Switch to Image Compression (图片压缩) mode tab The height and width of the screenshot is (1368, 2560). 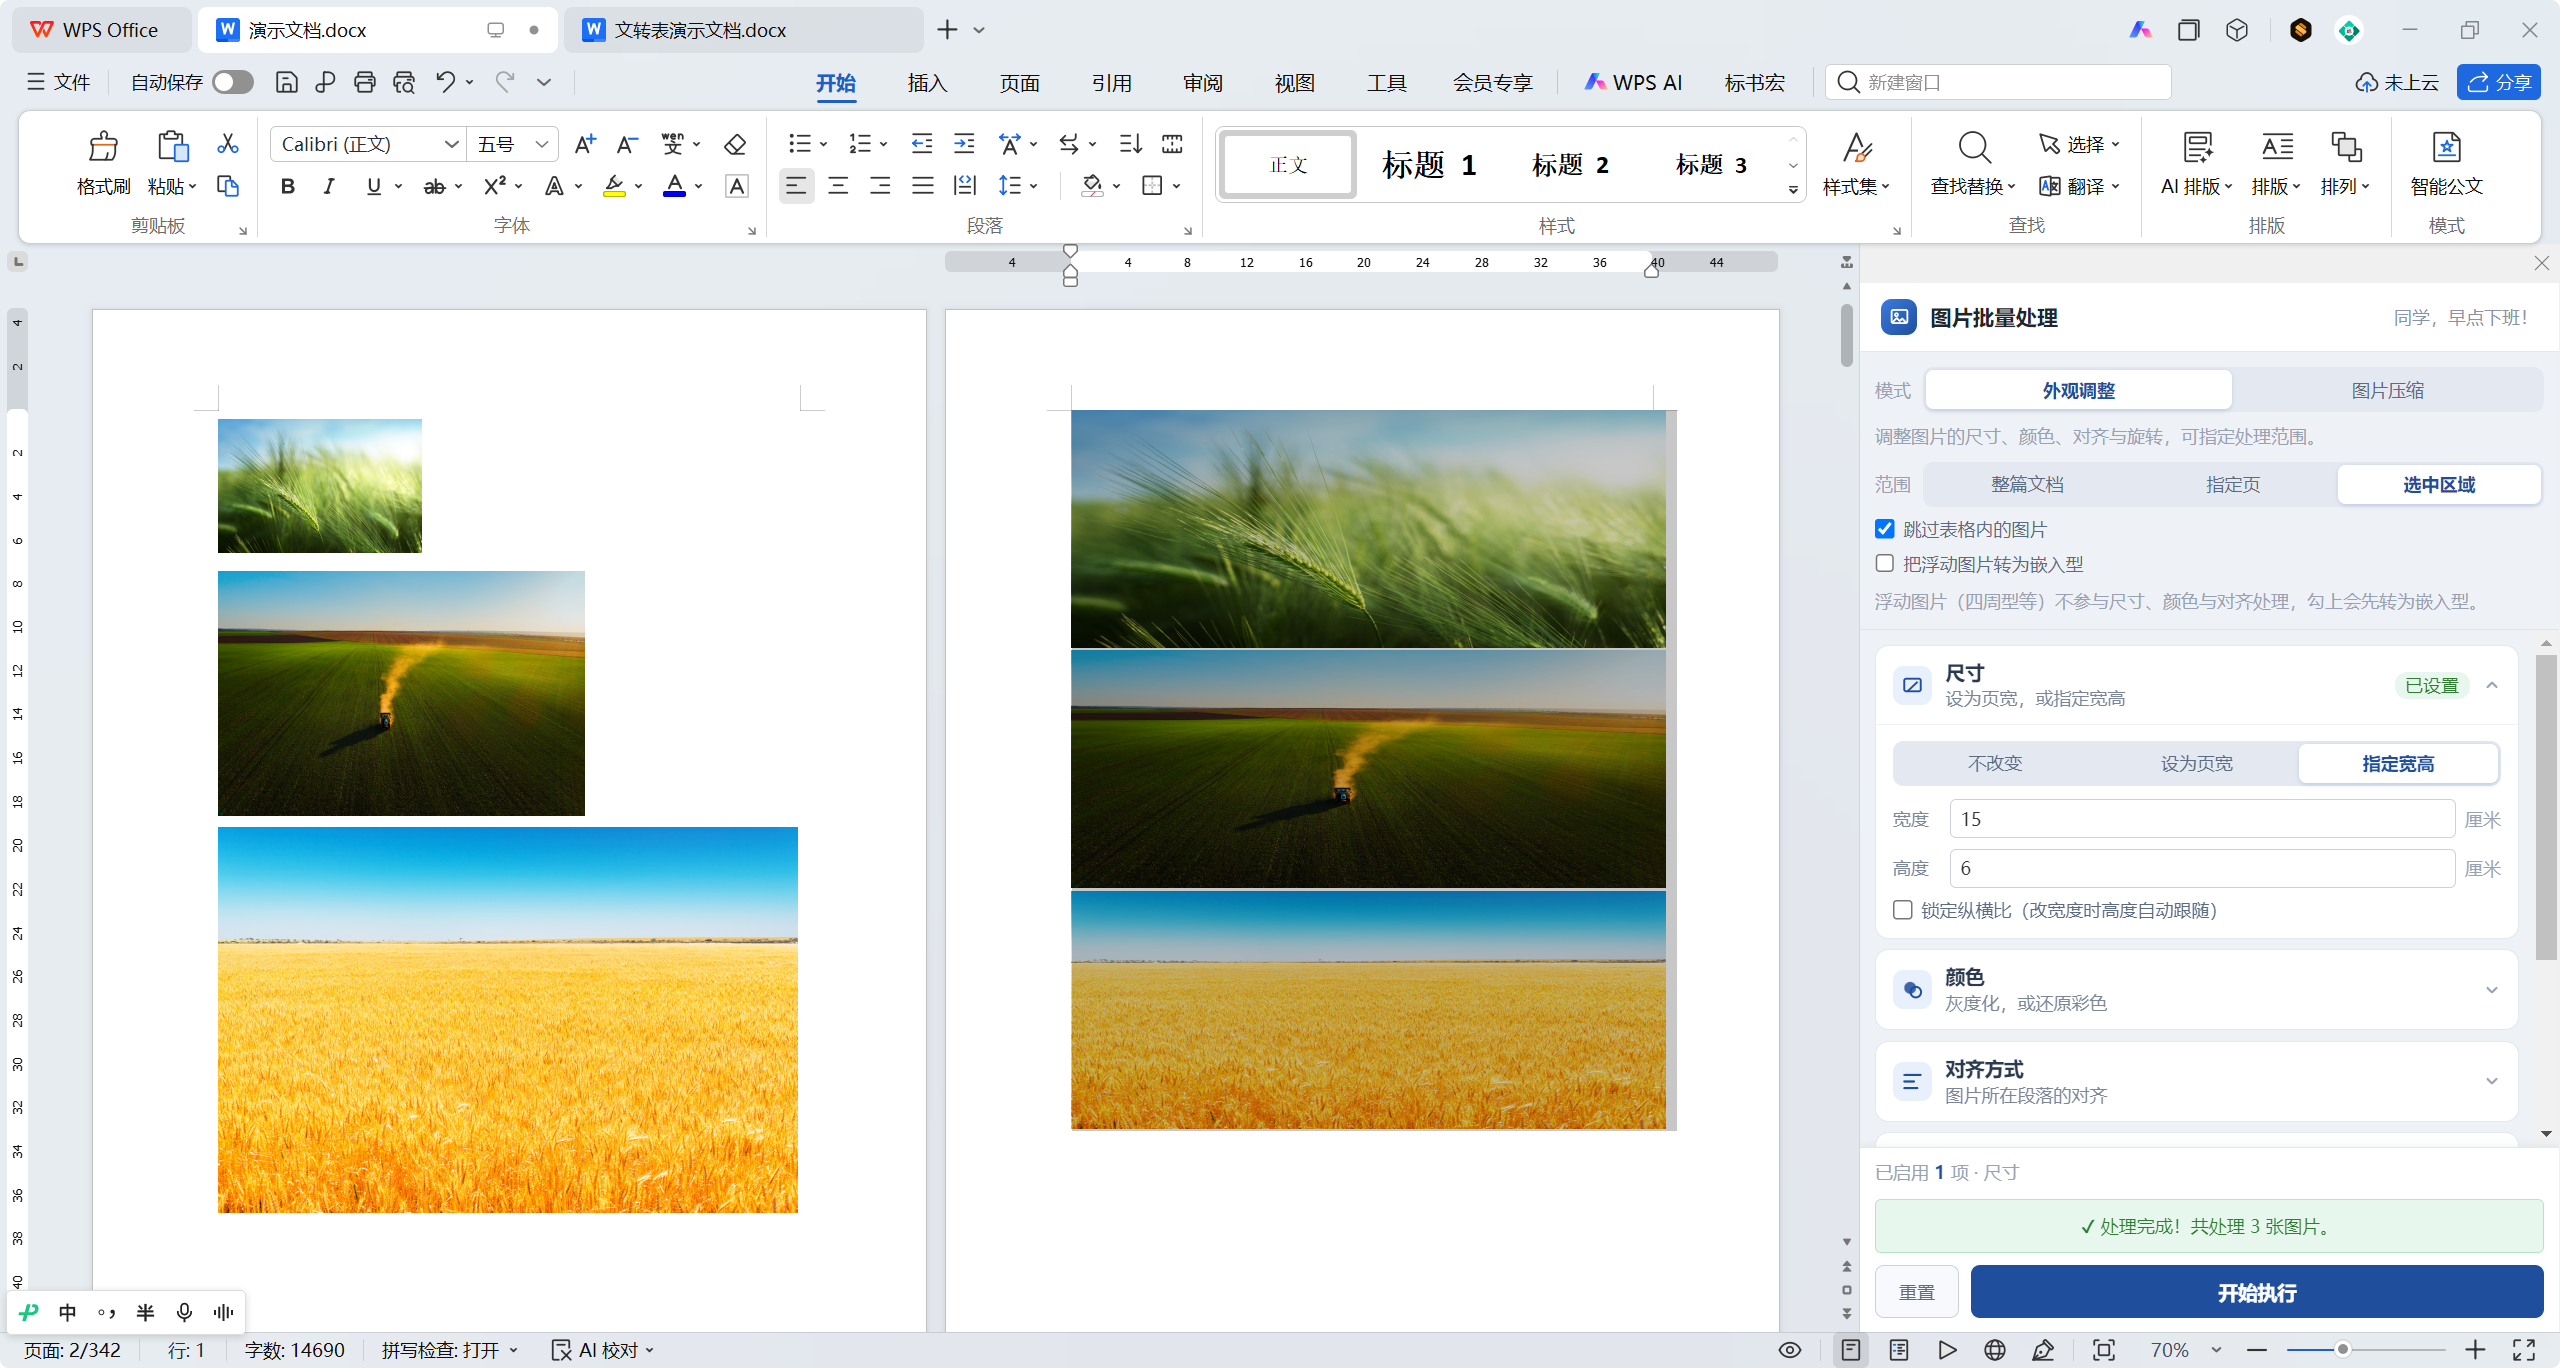coord(2387,391)
